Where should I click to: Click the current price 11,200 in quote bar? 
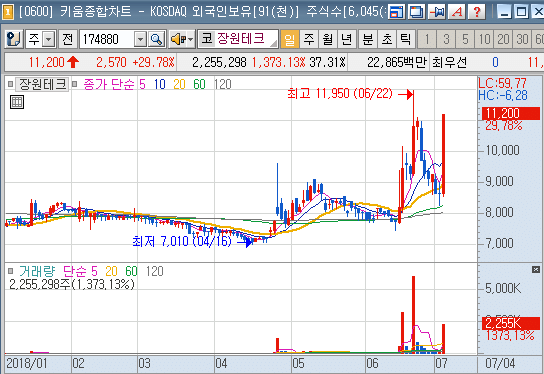[x=46, y=62]
